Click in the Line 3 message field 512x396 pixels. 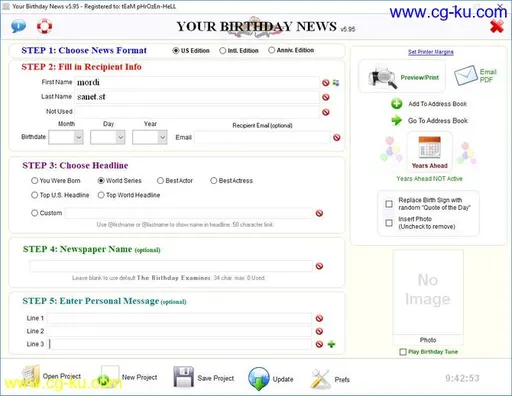point(179,344)
